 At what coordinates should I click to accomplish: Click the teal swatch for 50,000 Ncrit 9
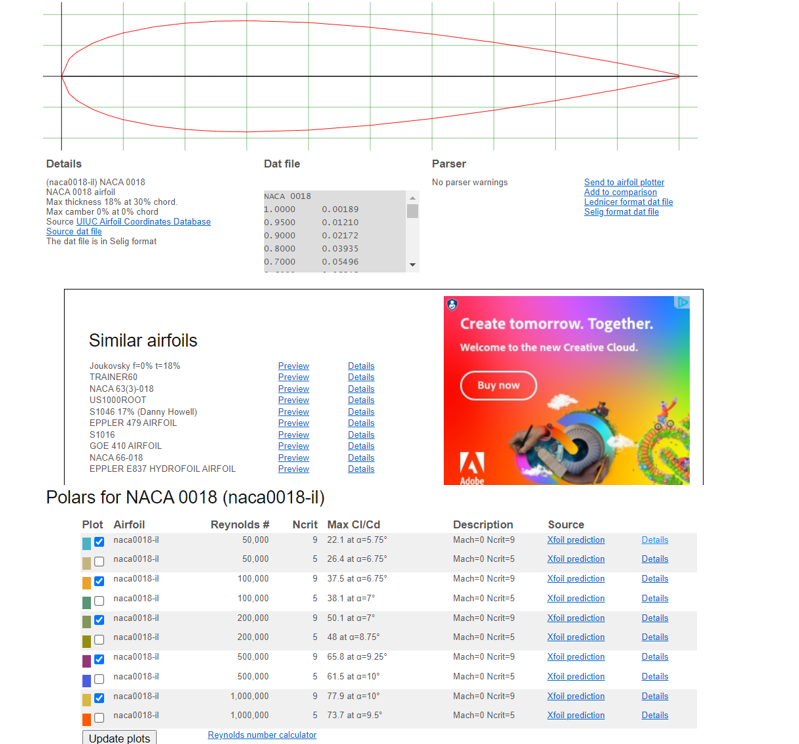(x=87, y=543)
